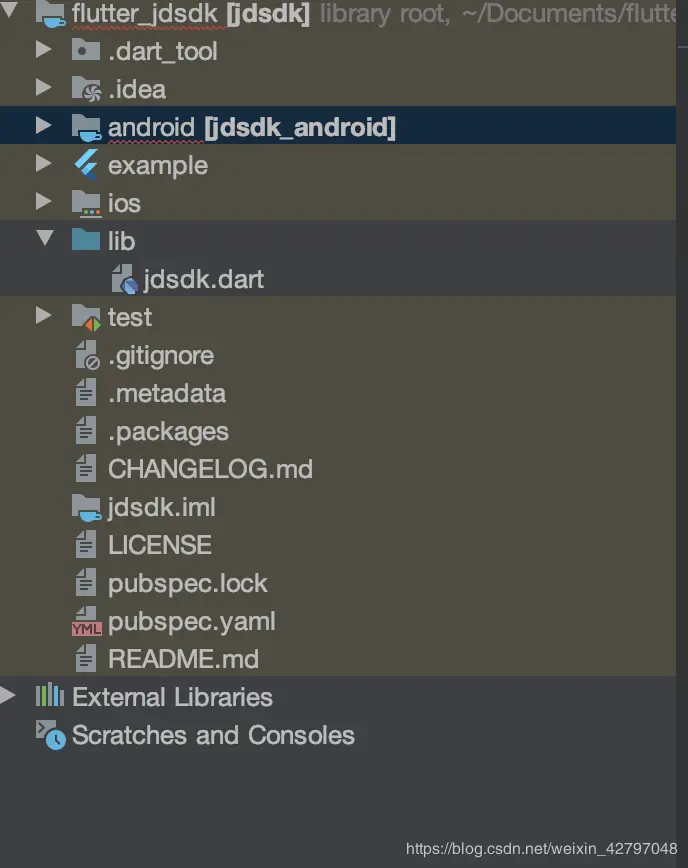
Task: Select the .packages file entry
Action: [168, 432]
